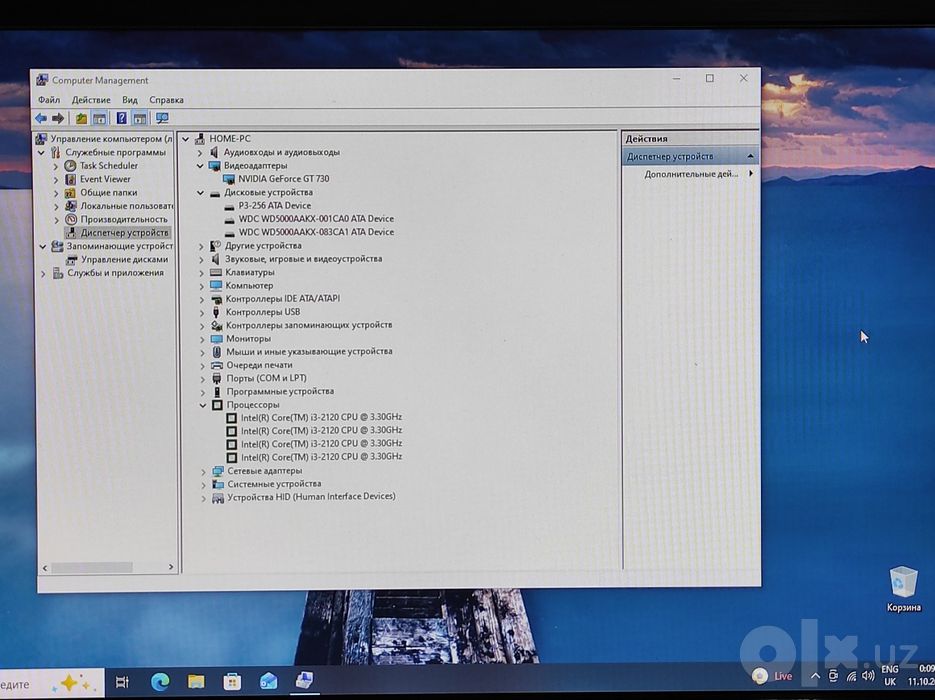Click the Help question mark toolbar icon
Screen dimensions: 935x700
coord(121,118)
